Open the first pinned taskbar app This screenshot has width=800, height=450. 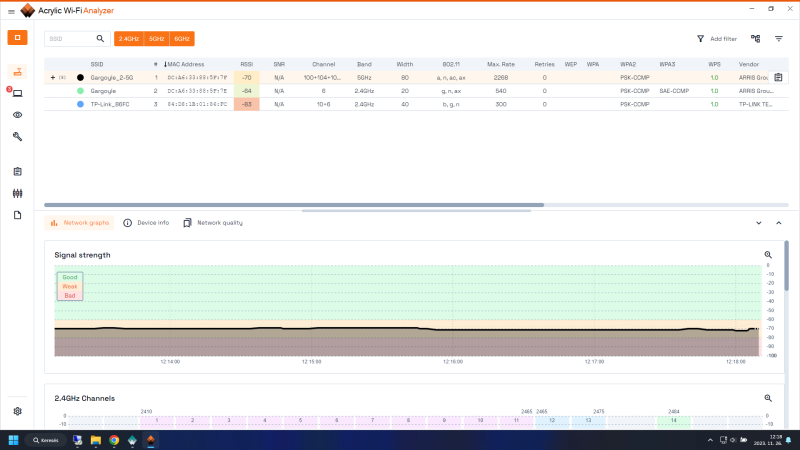click(77, 440)
